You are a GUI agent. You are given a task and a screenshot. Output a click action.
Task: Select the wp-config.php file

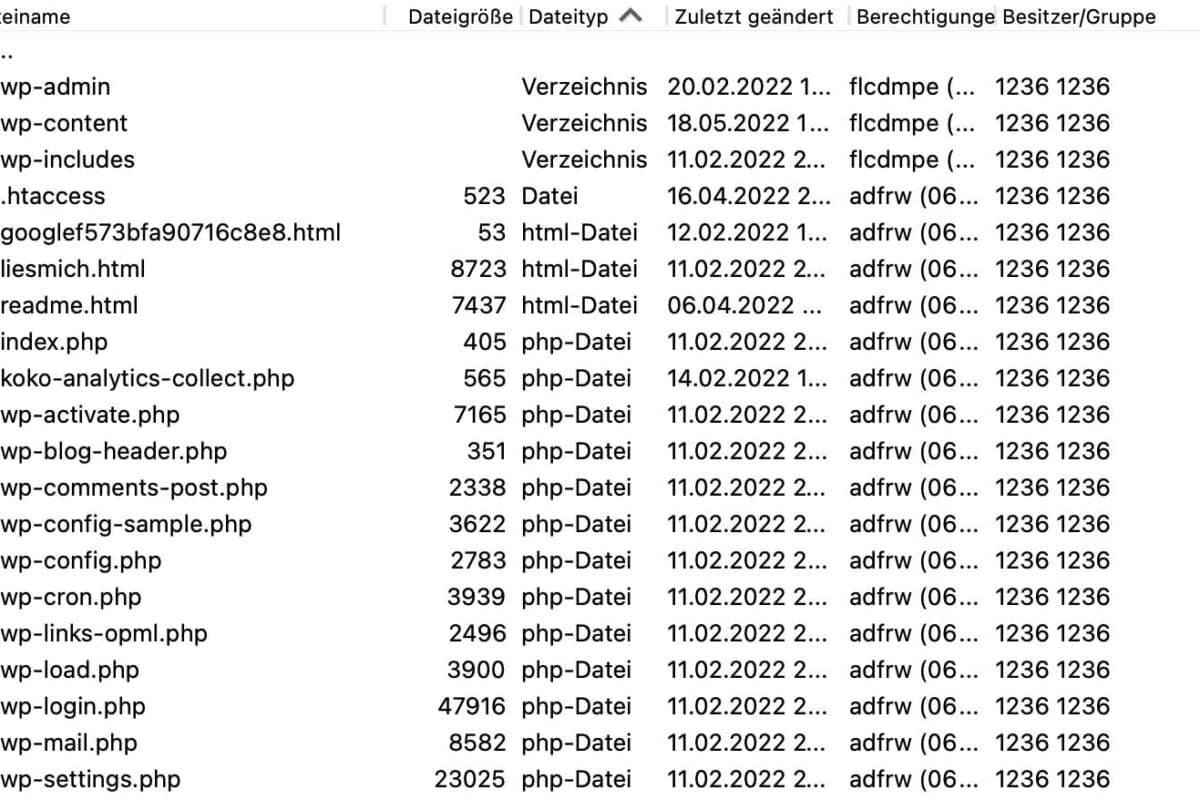pyautogui.click(x=81, y=561)
